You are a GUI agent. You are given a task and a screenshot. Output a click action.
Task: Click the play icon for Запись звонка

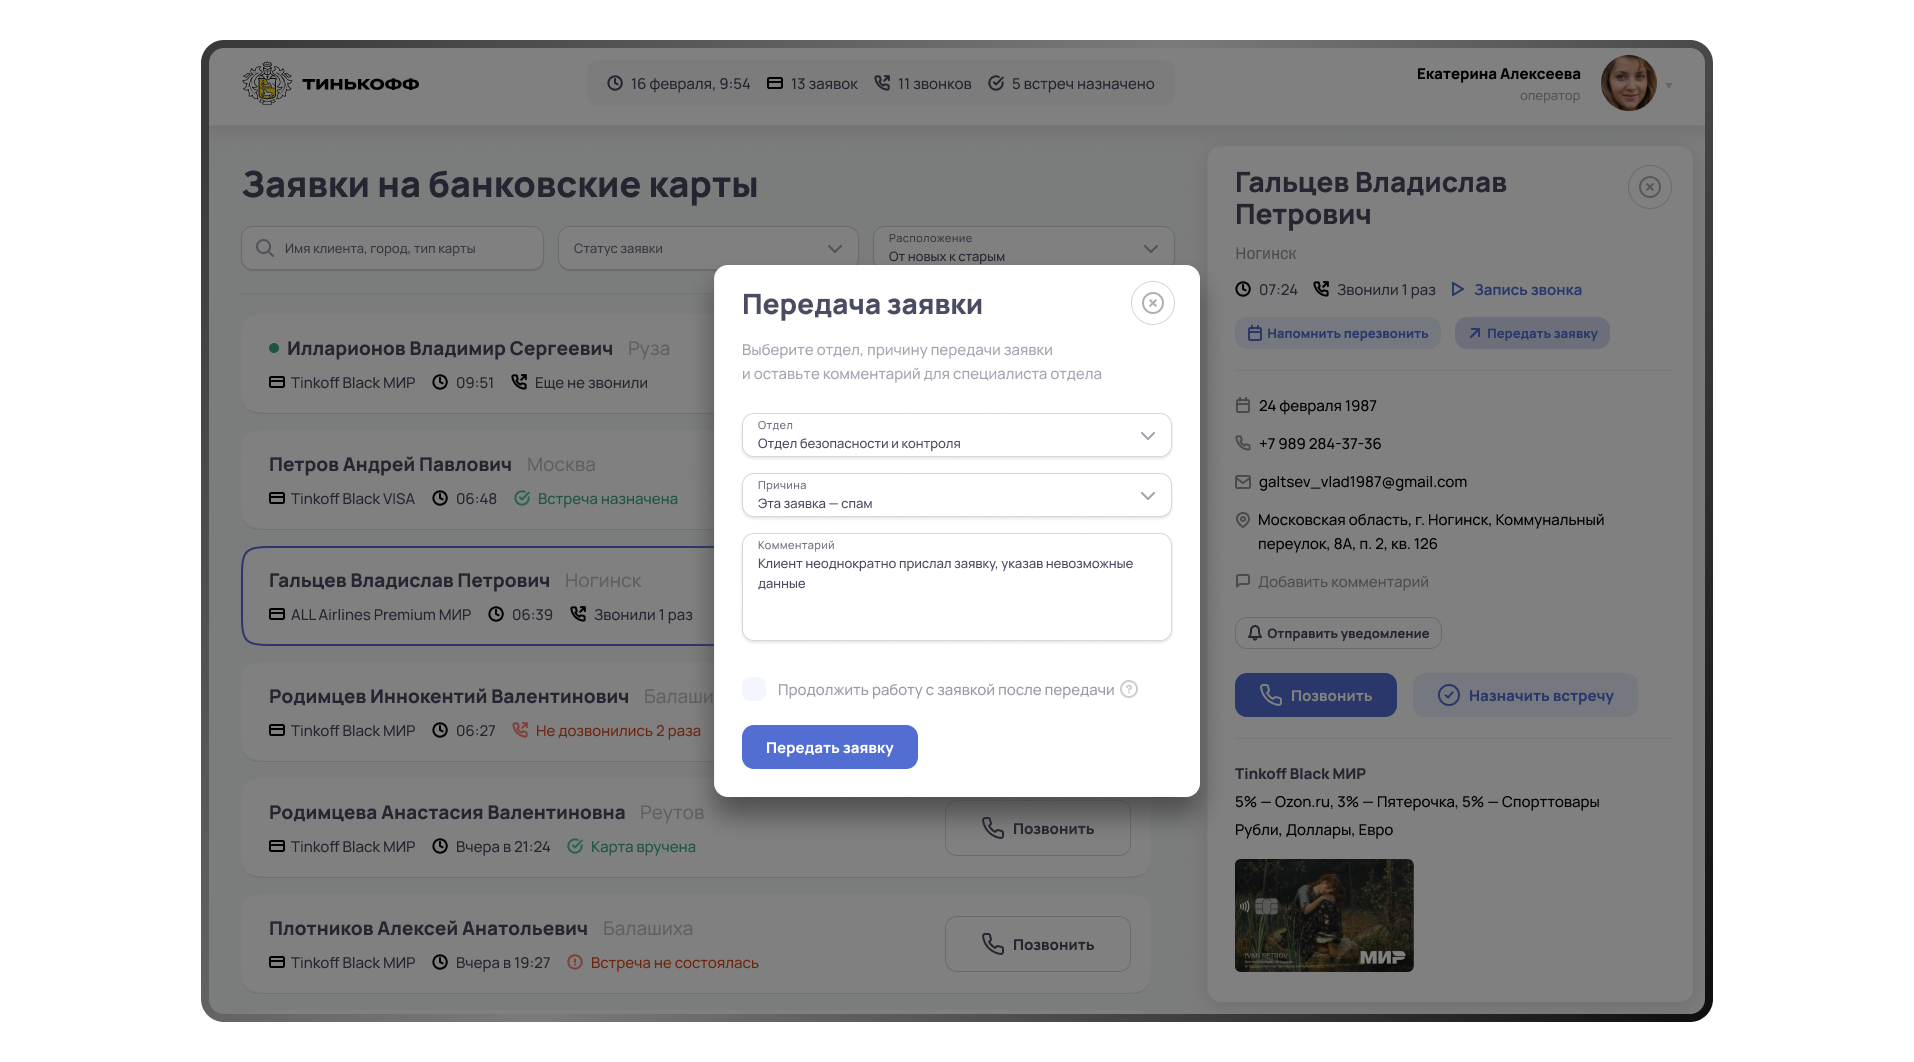click(1457, 289)
